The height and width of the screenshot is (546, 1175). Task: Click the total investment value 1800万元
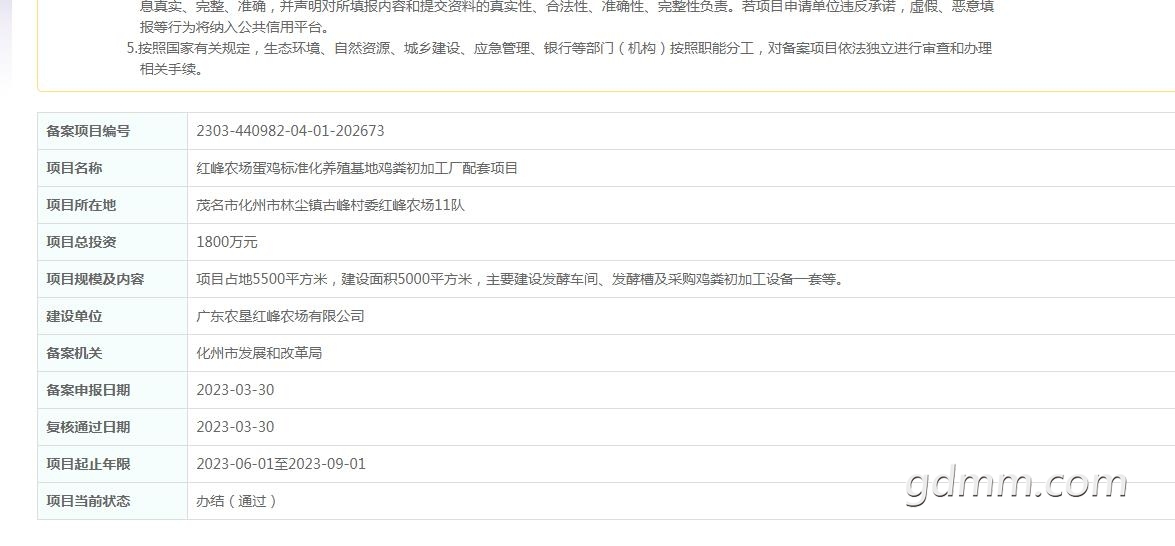(x=227, y=242)
